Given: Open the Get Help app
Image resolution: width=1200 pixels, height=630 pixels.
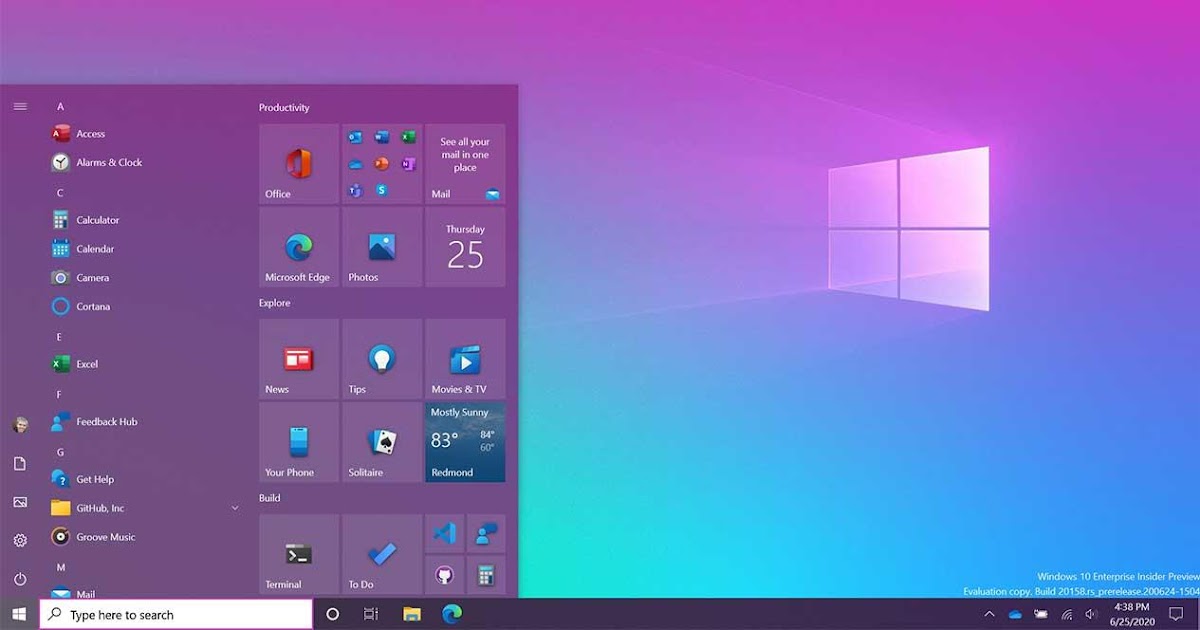Looking at the screenshot, I should [145, 479].
